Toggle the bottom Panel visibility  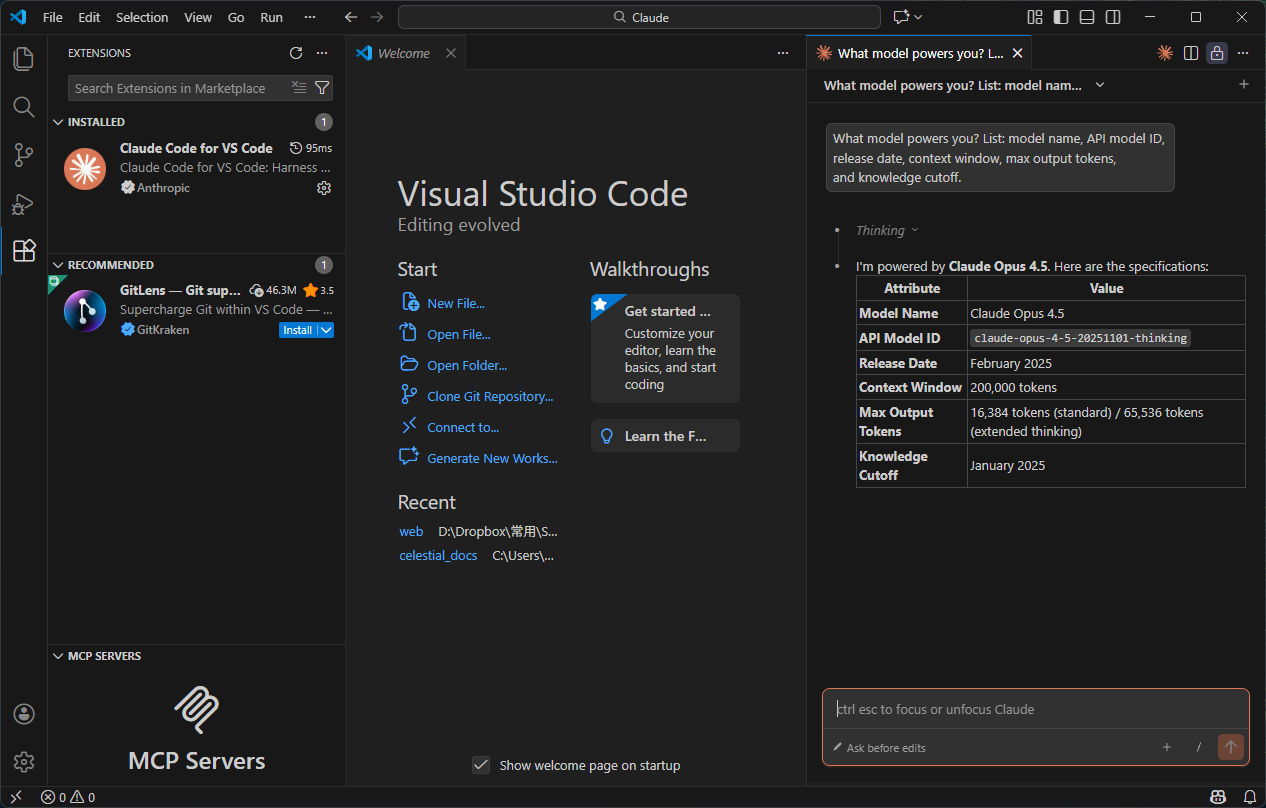(x=1087, y=17)
